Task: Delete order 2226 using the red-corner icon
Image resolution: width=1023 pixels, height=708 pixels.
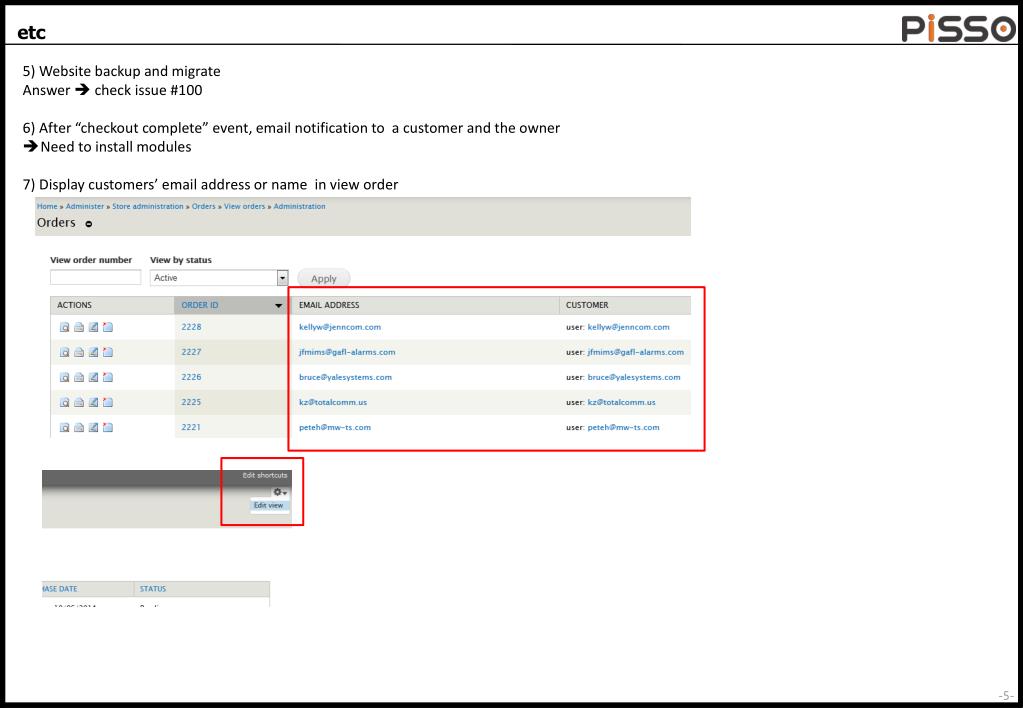Action: (108, 377)
